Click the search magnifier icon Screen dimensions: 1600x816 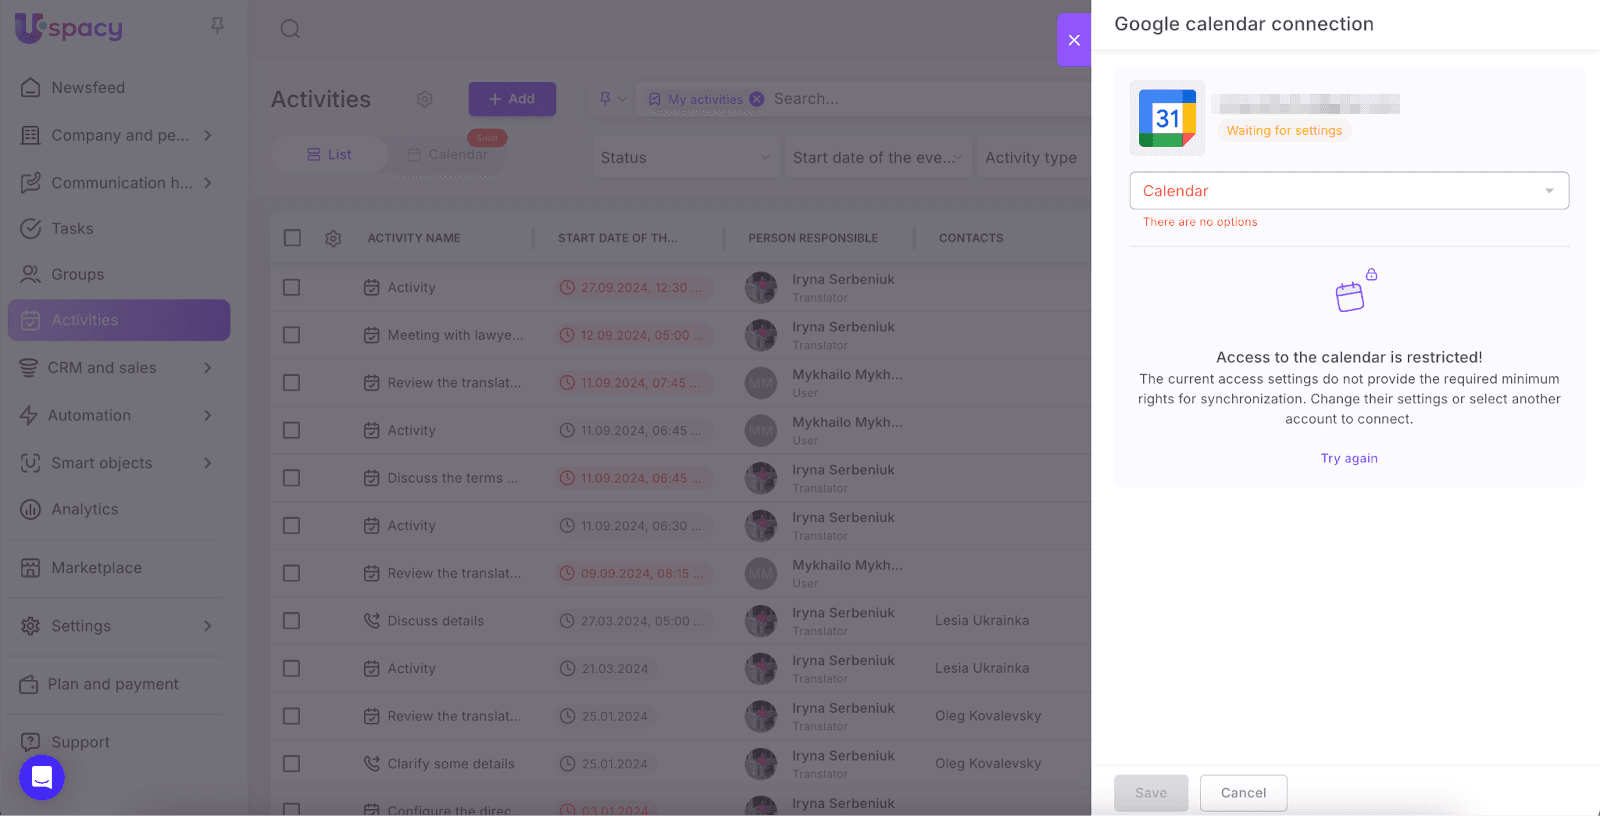pos(290,29)
